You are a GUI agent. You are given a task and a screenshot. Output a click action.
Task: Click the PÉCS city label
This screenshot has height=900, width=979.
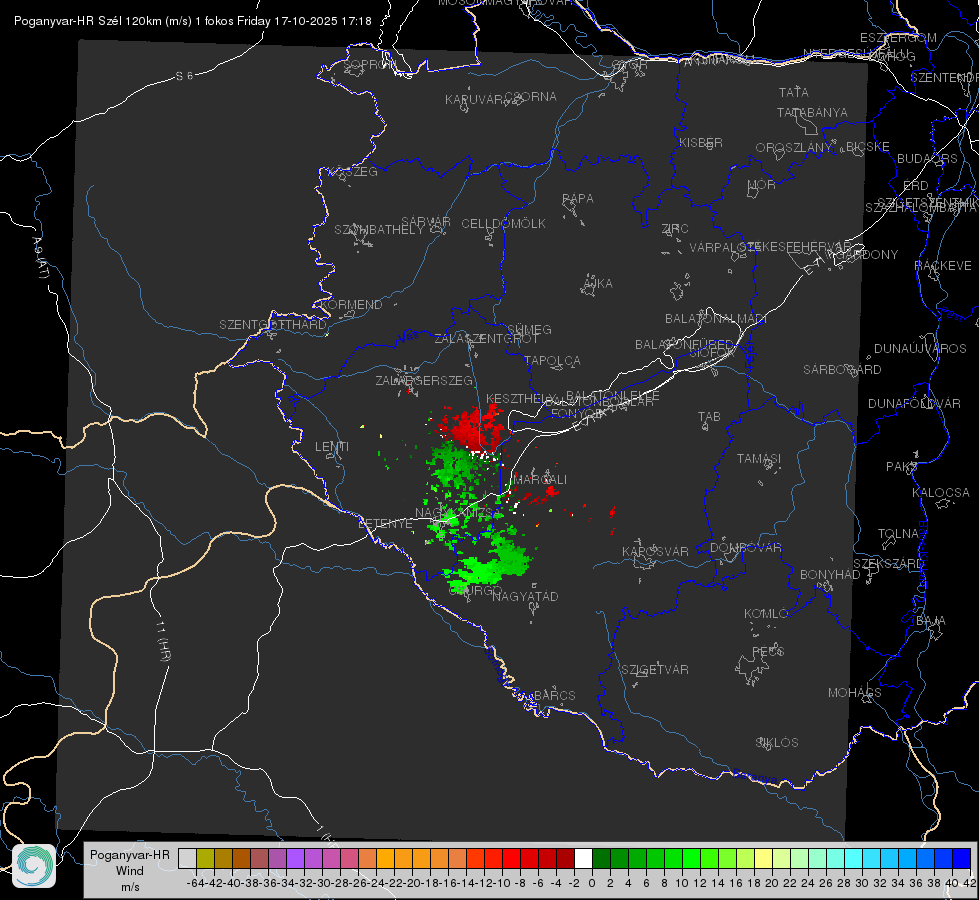tap(767, 651)
